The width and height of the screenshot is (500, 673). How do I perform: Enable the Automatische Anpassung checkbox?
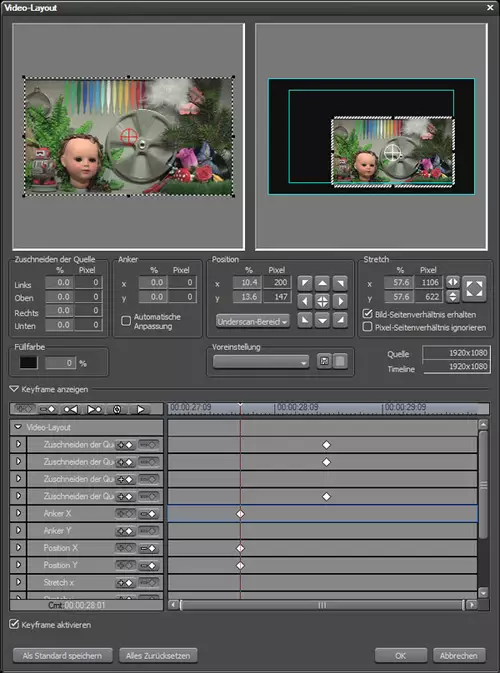pos(126,321)
